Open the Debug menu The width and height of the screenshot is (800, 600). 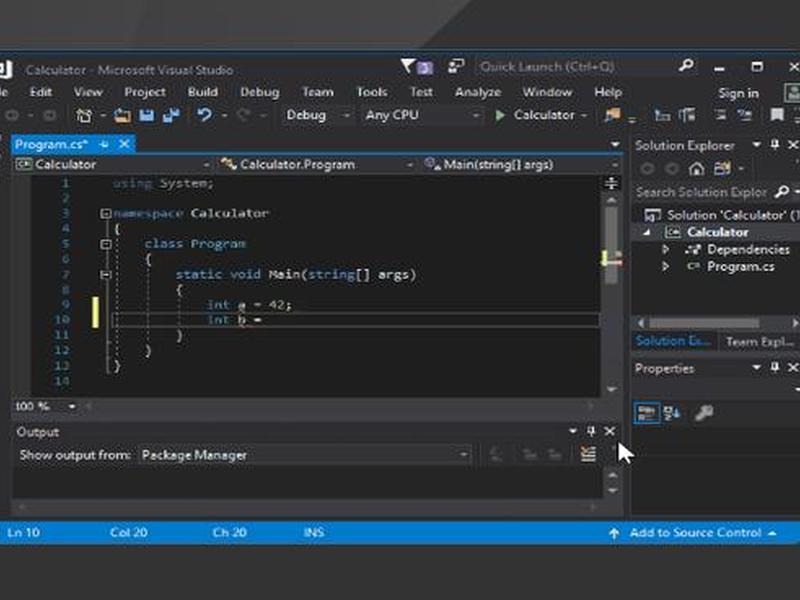tap(260, 92)
